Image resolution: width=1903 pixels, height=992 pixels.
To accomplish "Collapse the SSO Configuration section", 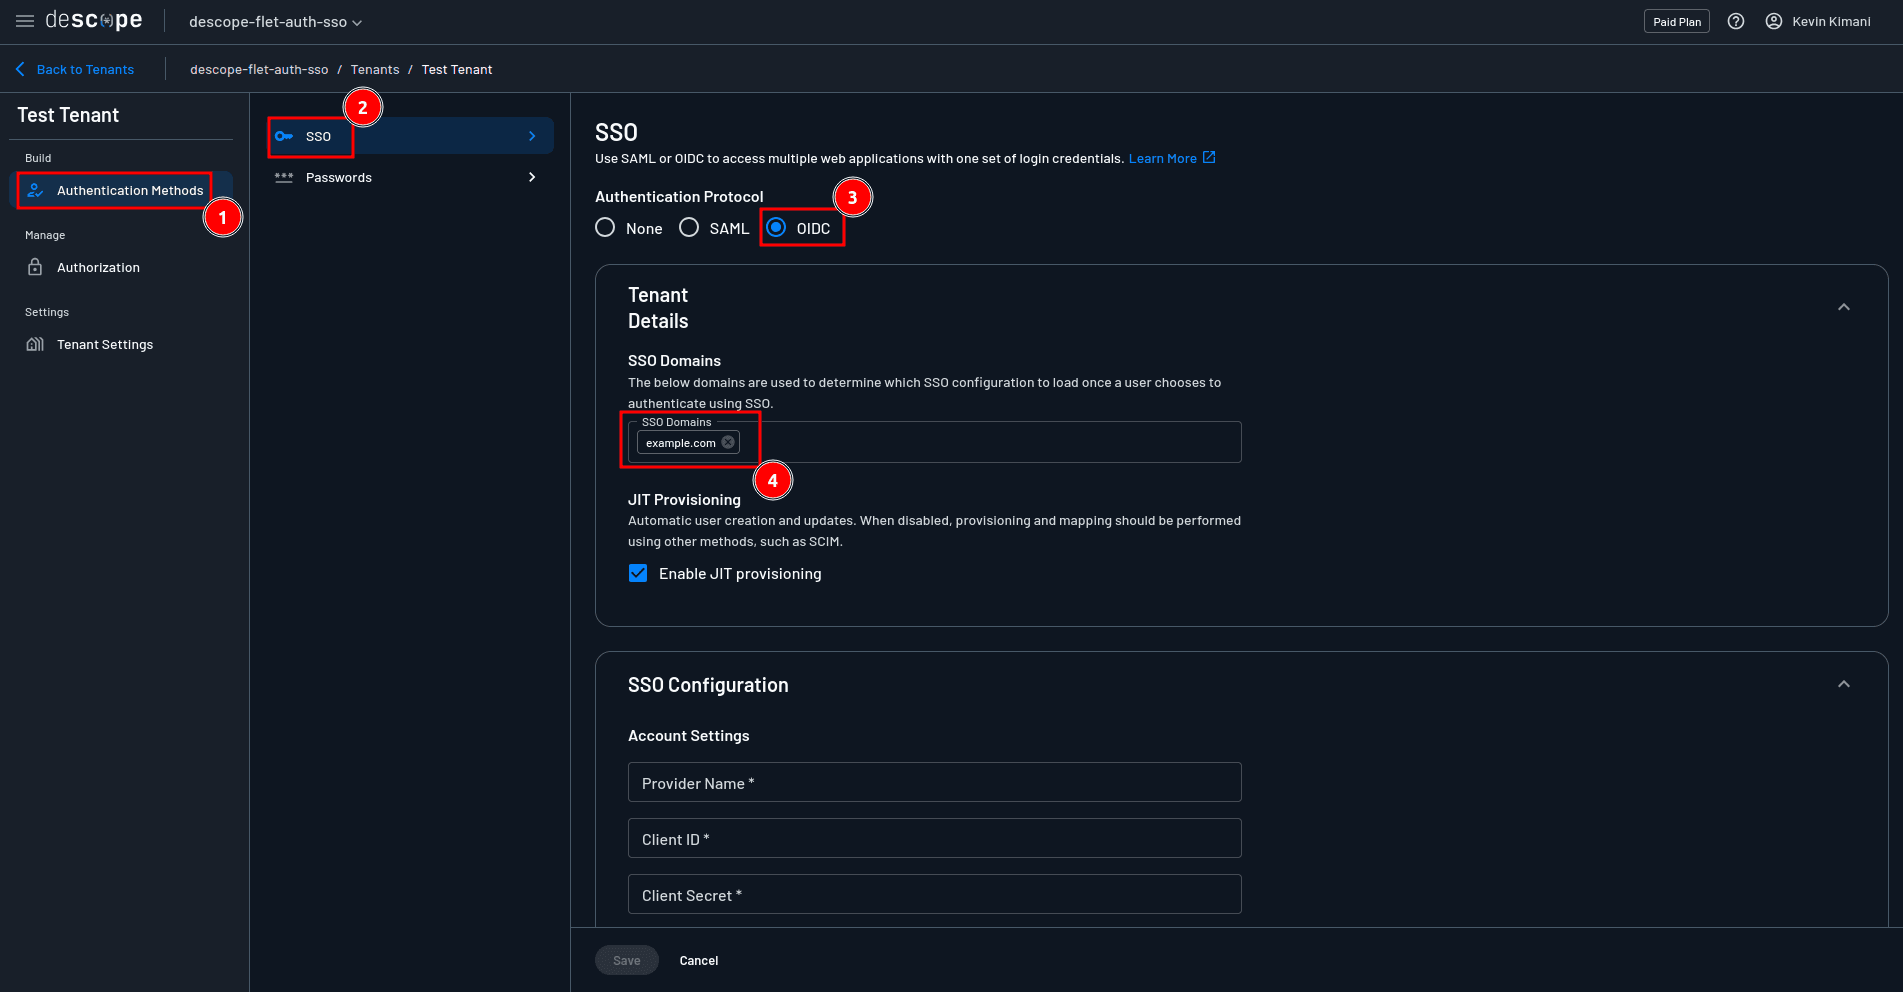I will (1844, 684).
